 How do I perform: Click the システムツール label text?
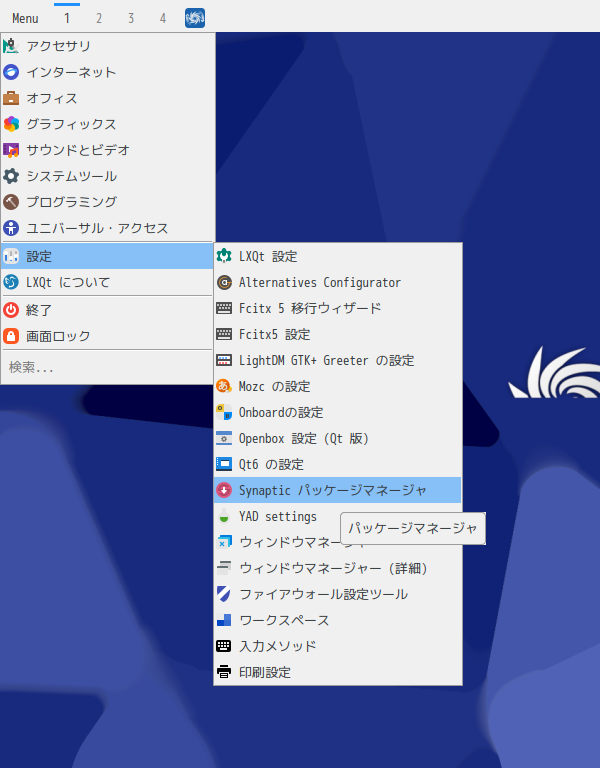72,176
